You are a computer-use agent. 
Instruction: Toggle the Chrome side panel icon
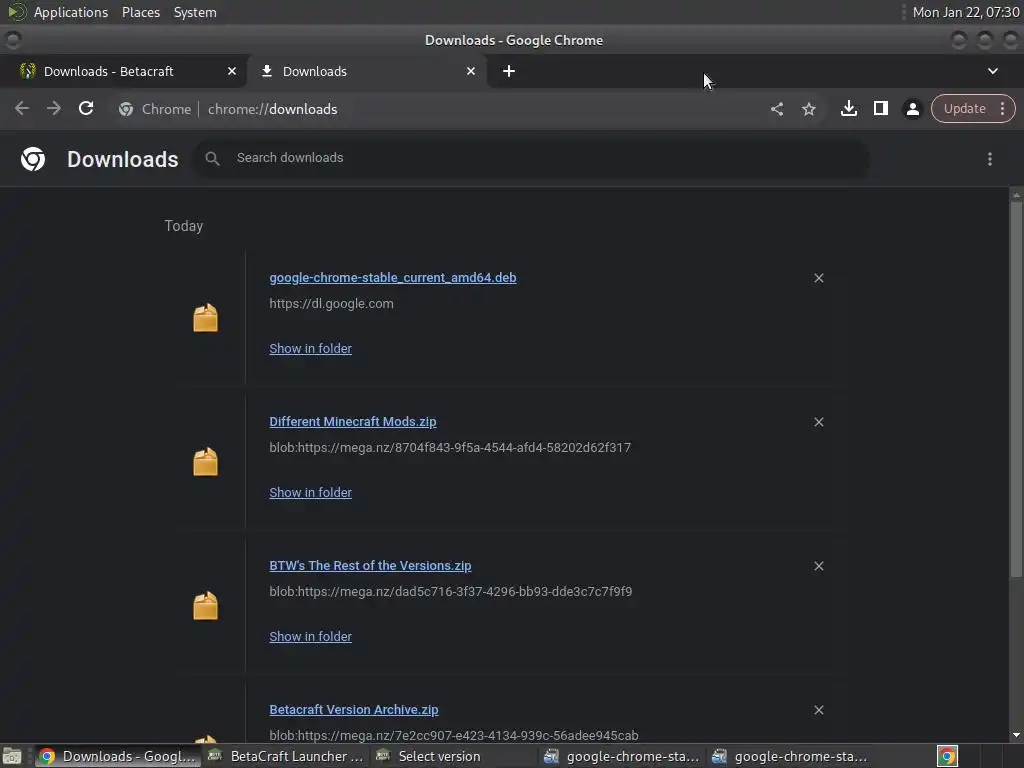880,108
